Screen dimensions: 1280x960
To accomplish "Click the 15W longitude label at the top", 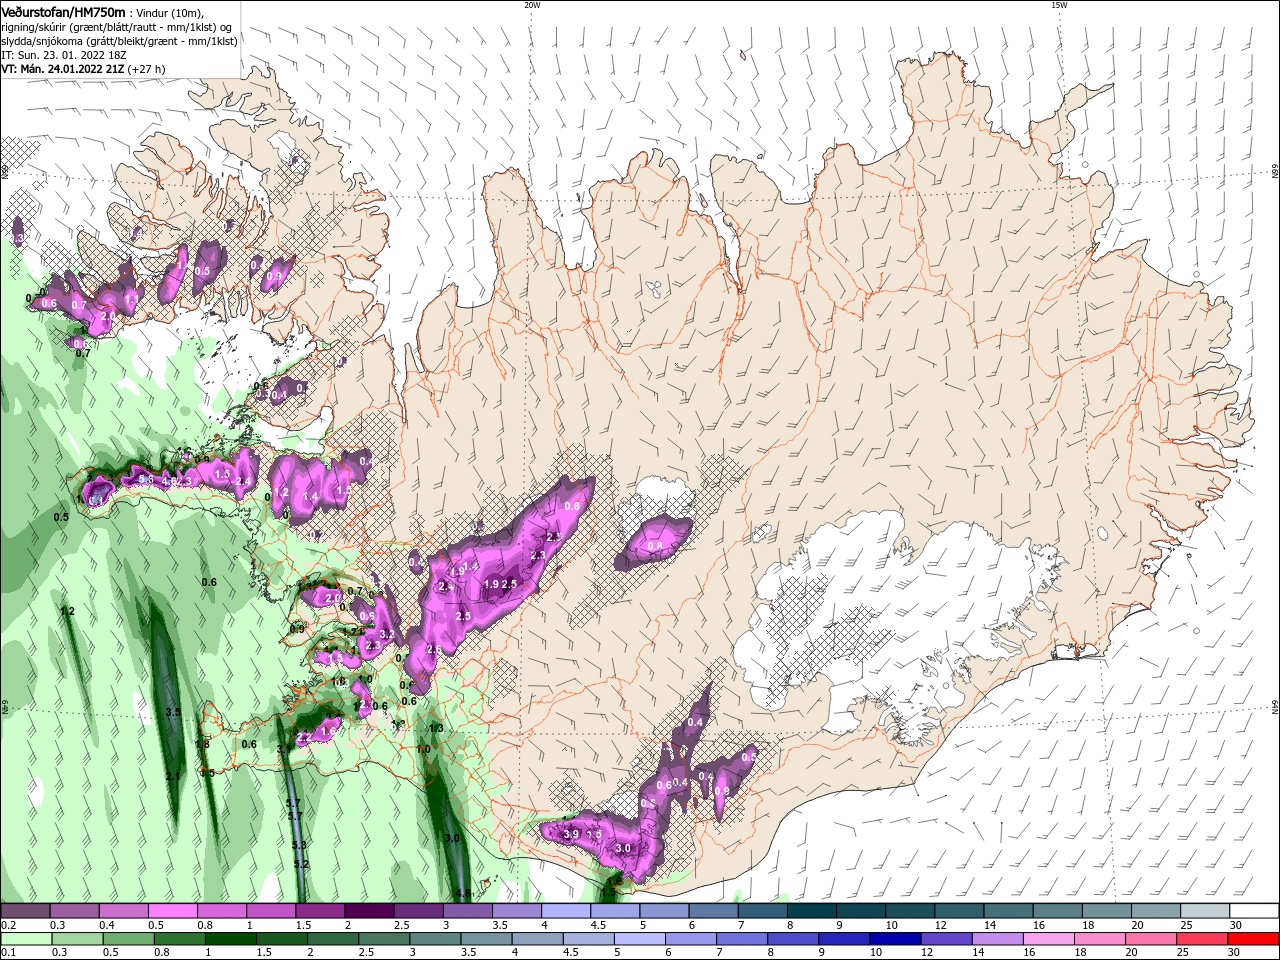I will click(x=1058, y=4).
